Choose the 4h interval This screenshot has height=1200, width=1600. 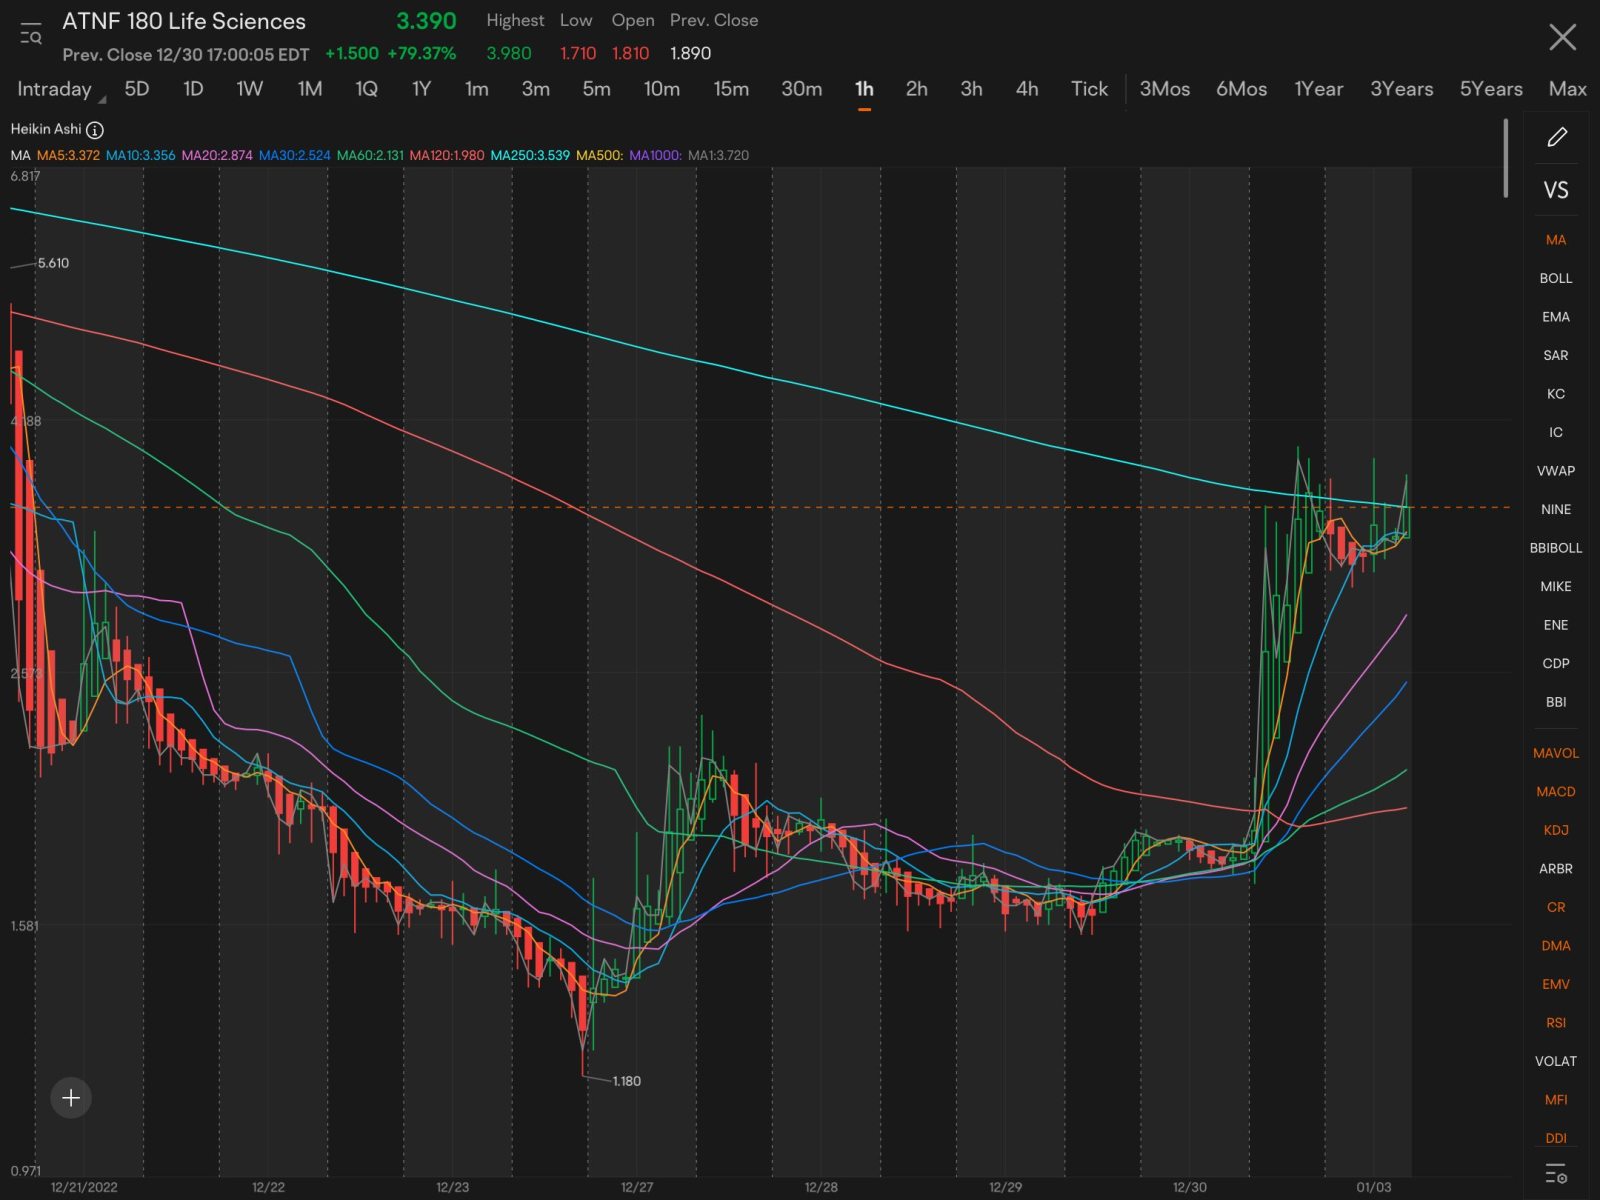1027,89
